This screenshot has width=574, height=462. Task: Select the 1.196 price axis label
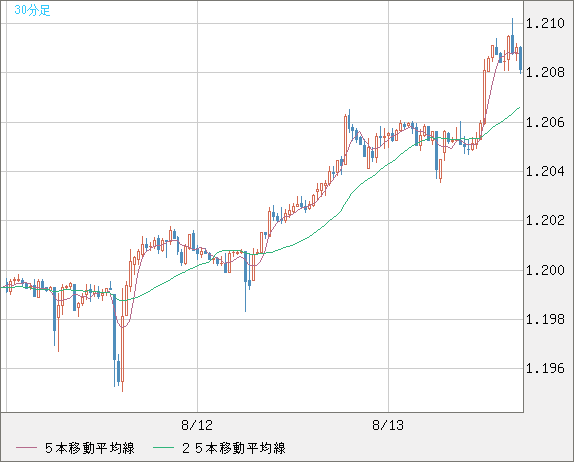(x=545, y=368)
